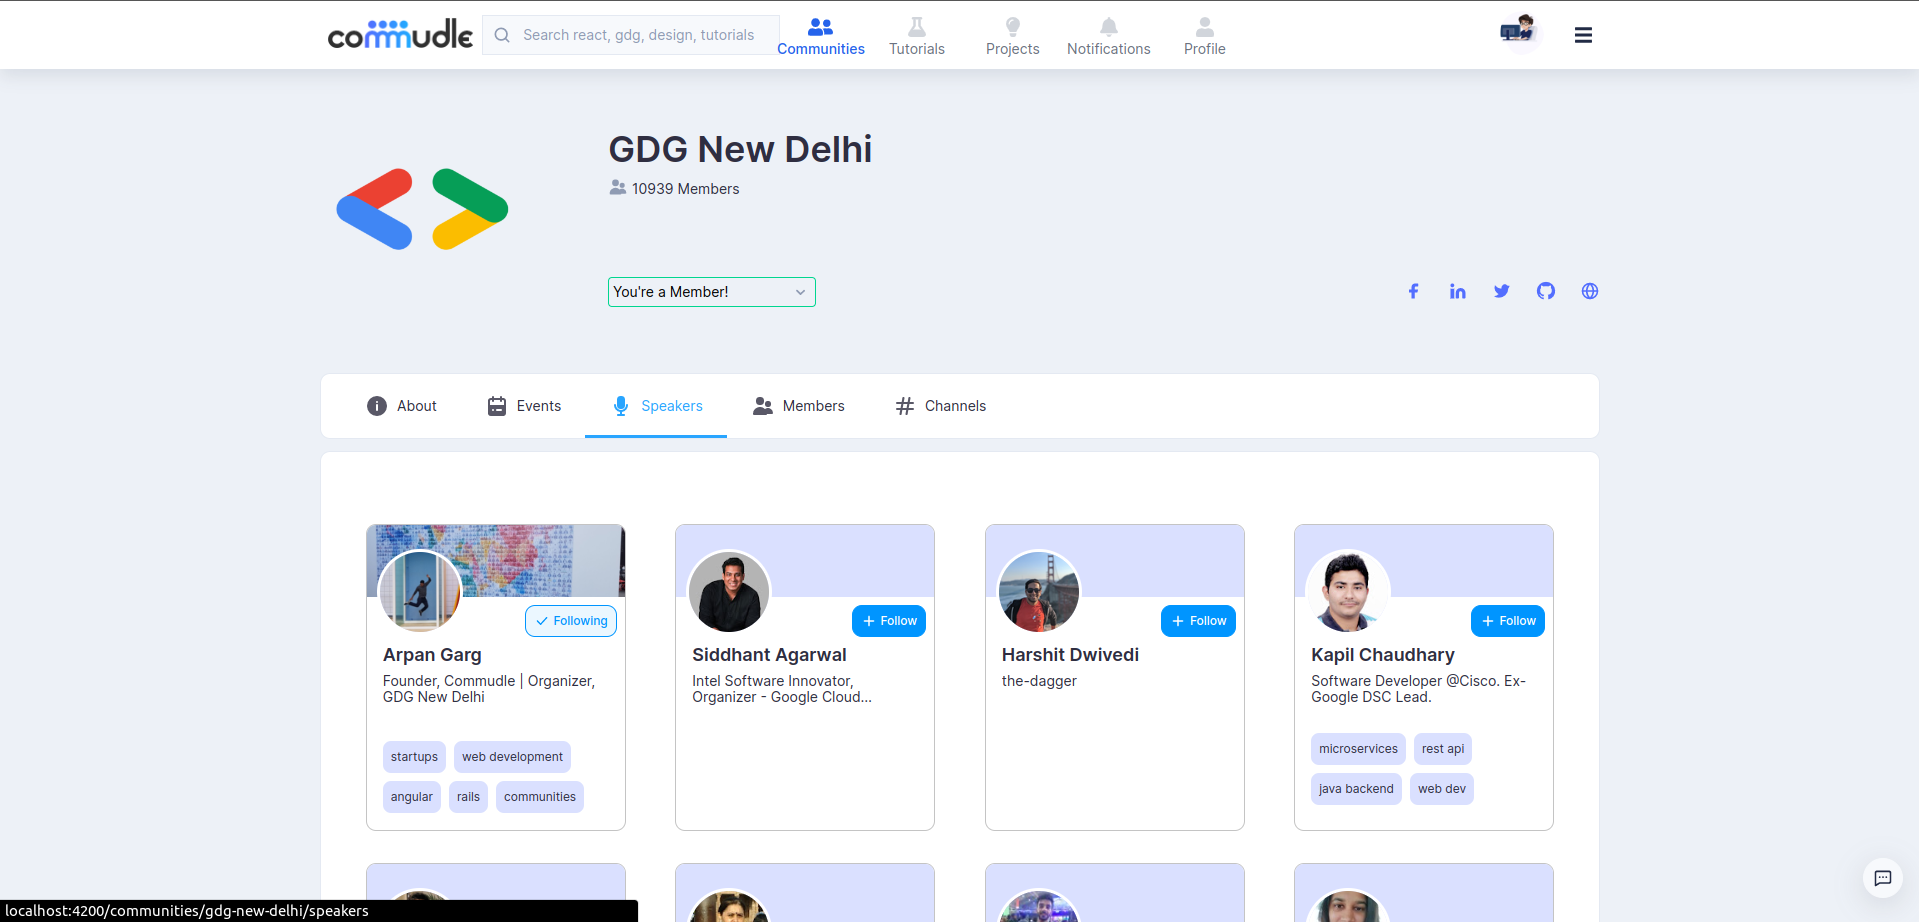
Task: Click the angular tag
Action: tap(412, 797)
